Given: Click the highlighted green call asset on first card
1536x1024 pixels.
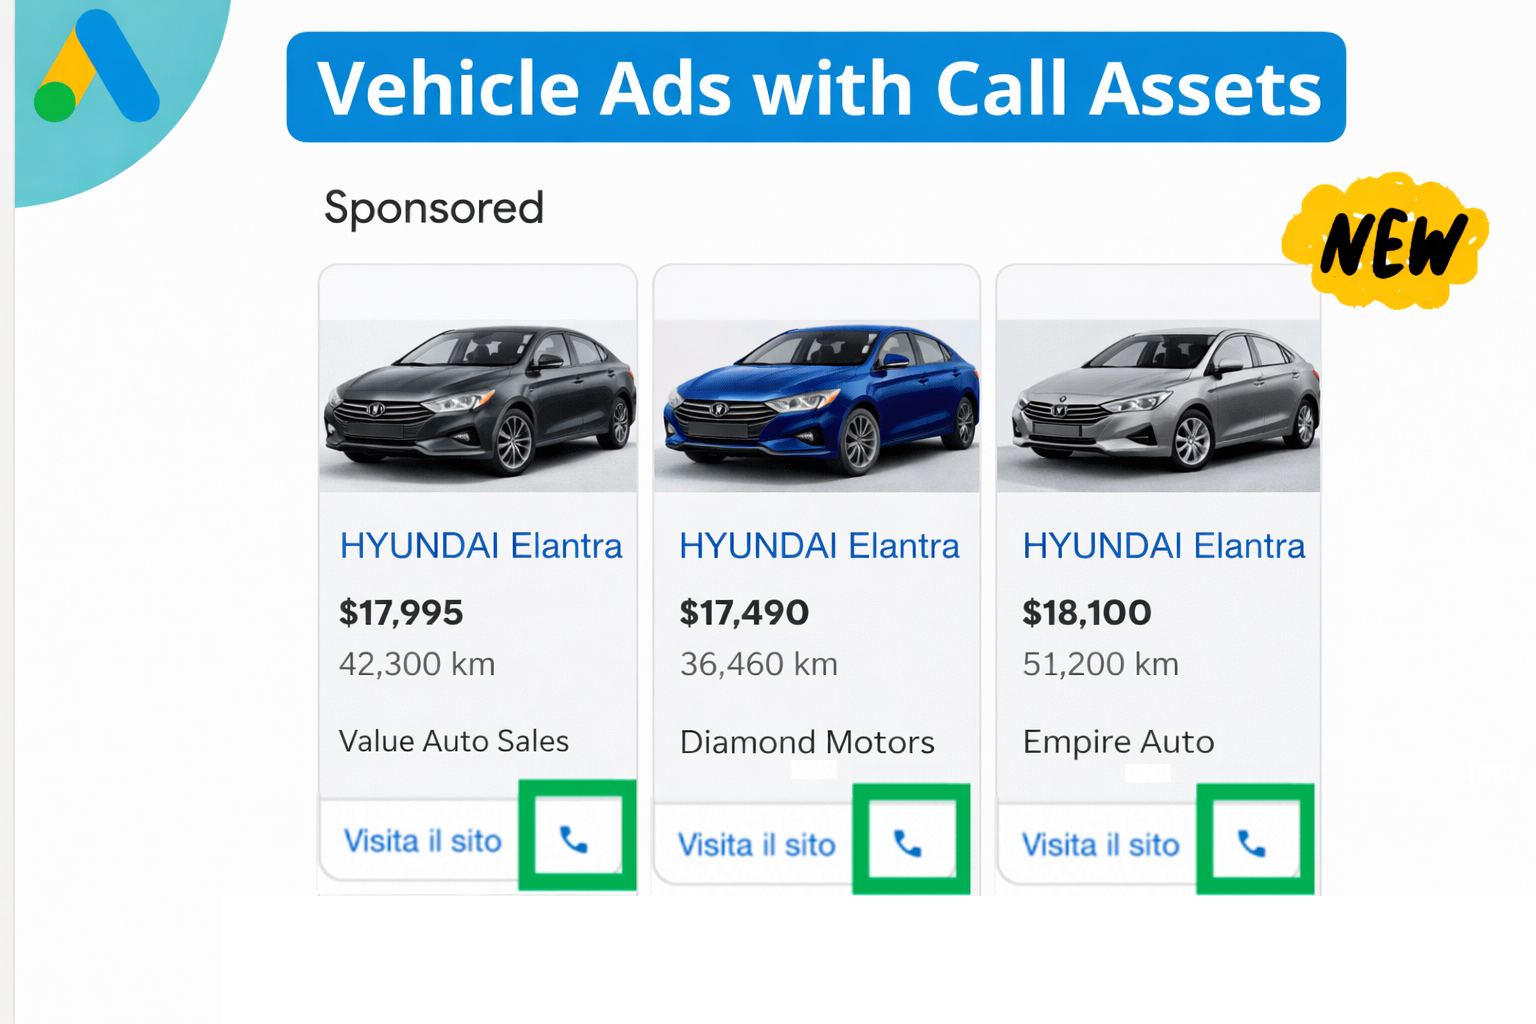Looking at the screenshot, I should coord(577,840).
